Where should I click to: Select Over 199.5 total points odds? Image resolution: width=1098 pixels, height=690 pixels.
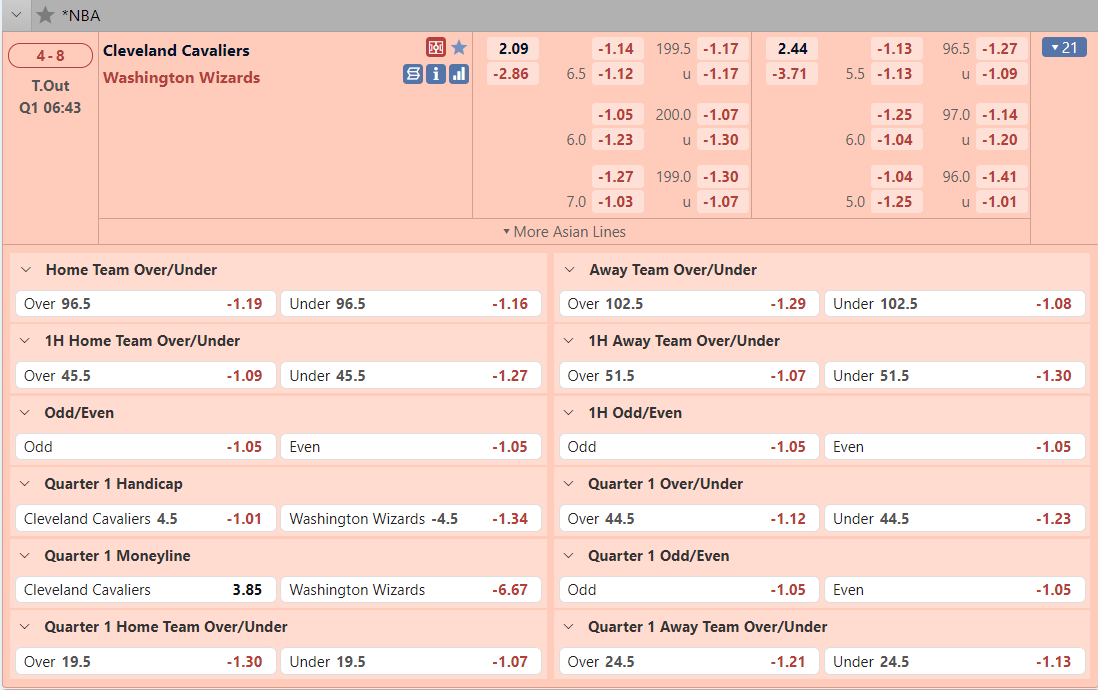coord(721,48)
